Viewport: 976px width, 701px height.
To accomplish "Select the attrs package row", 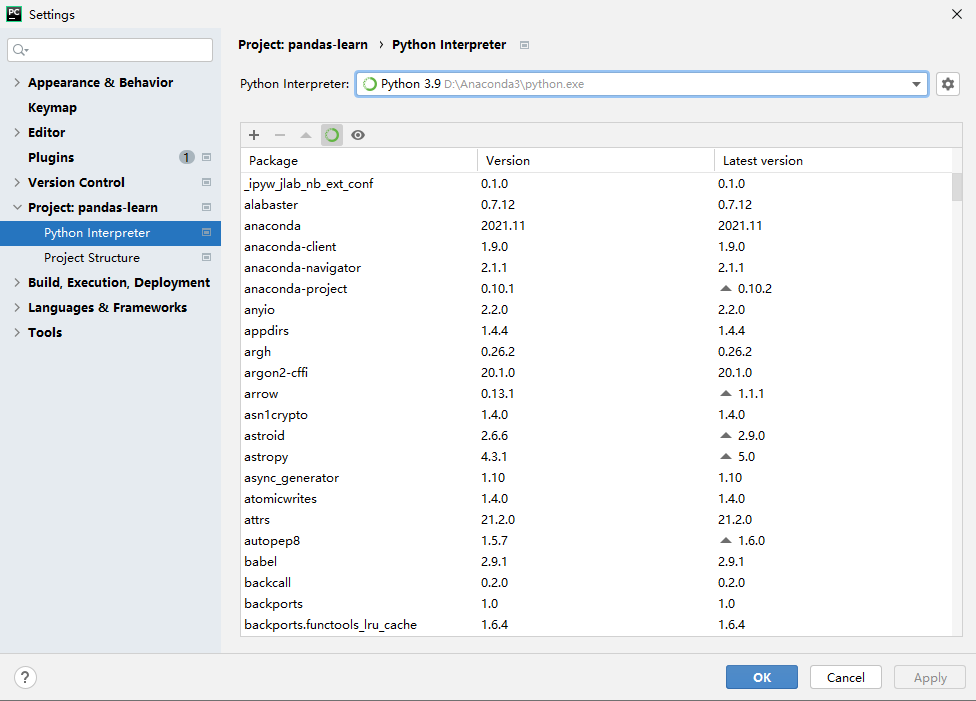I will click(596, 519).
